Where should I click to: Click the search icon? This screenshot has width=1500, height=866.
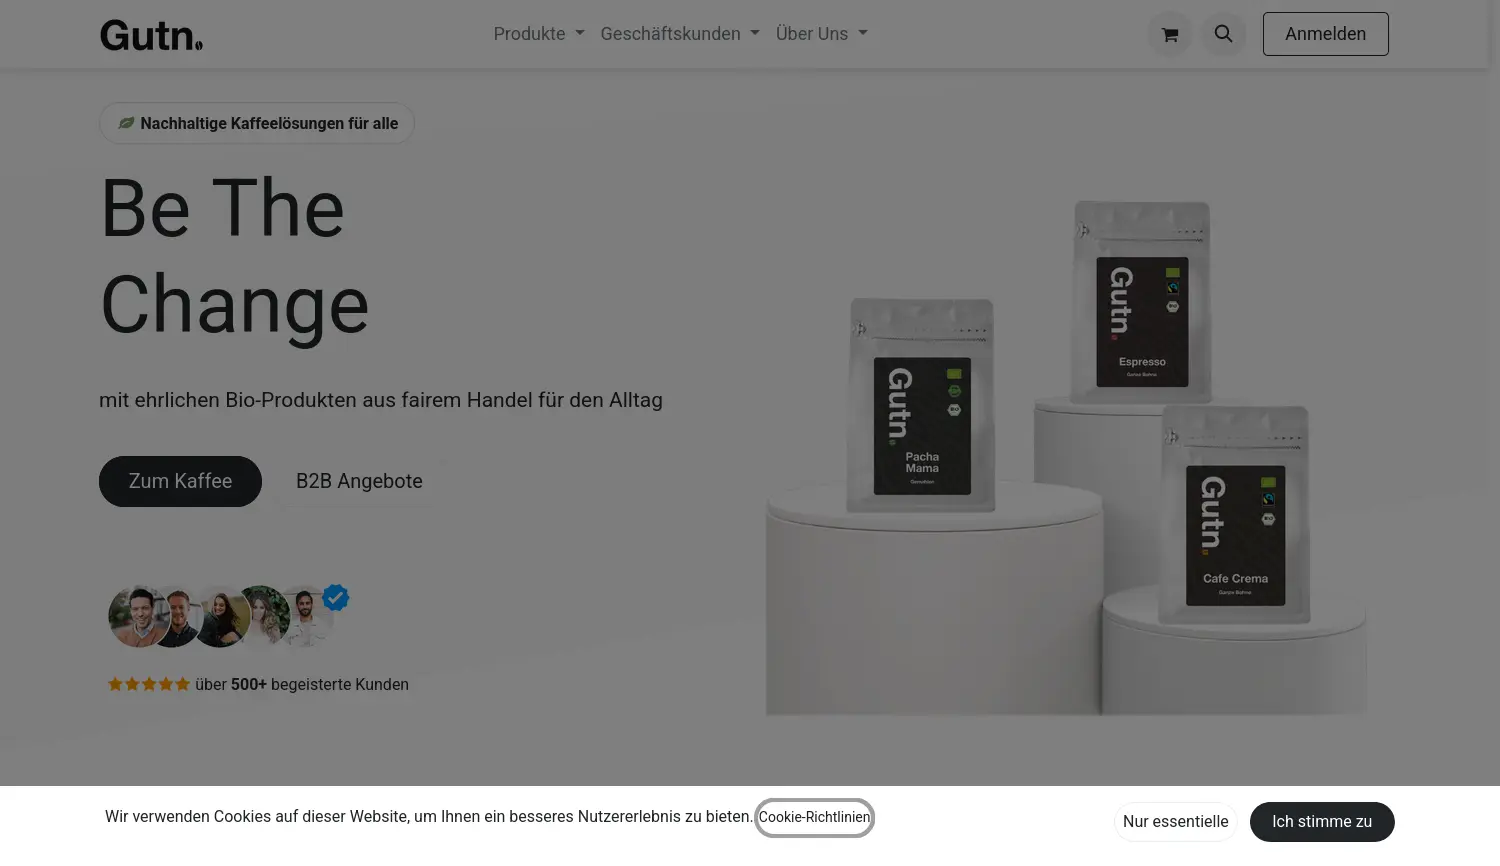1223,33
